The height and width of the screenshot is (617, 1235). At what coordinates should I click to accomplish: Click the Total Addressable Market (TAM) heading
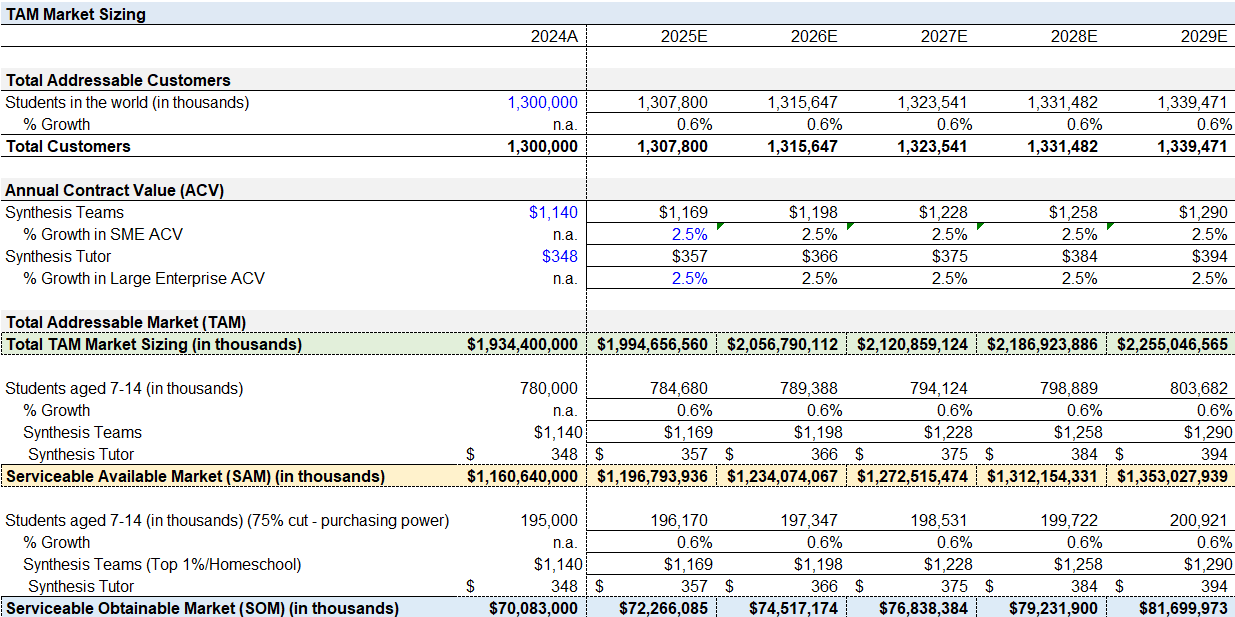pos(126,322)
